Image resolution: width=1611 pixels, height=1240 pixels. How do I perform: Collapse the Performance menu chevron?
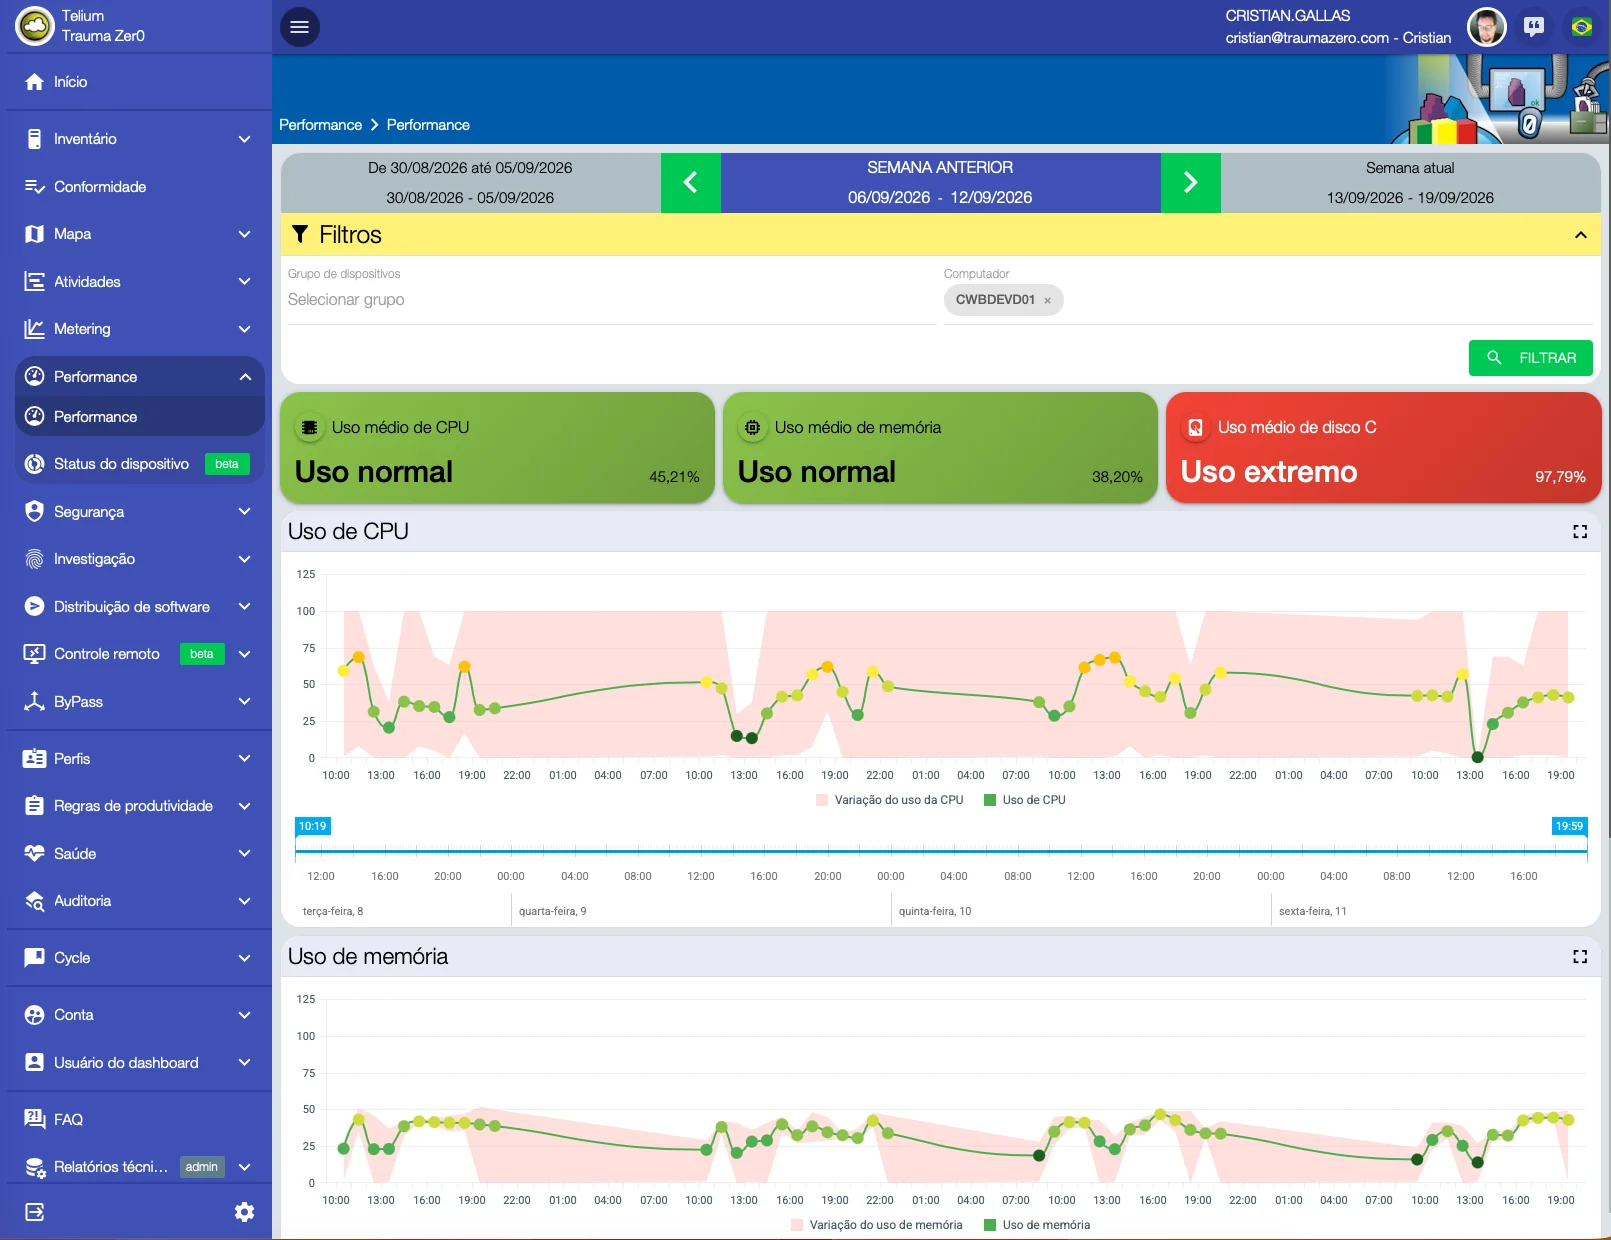pyautogui.click(x=244, y=377)
